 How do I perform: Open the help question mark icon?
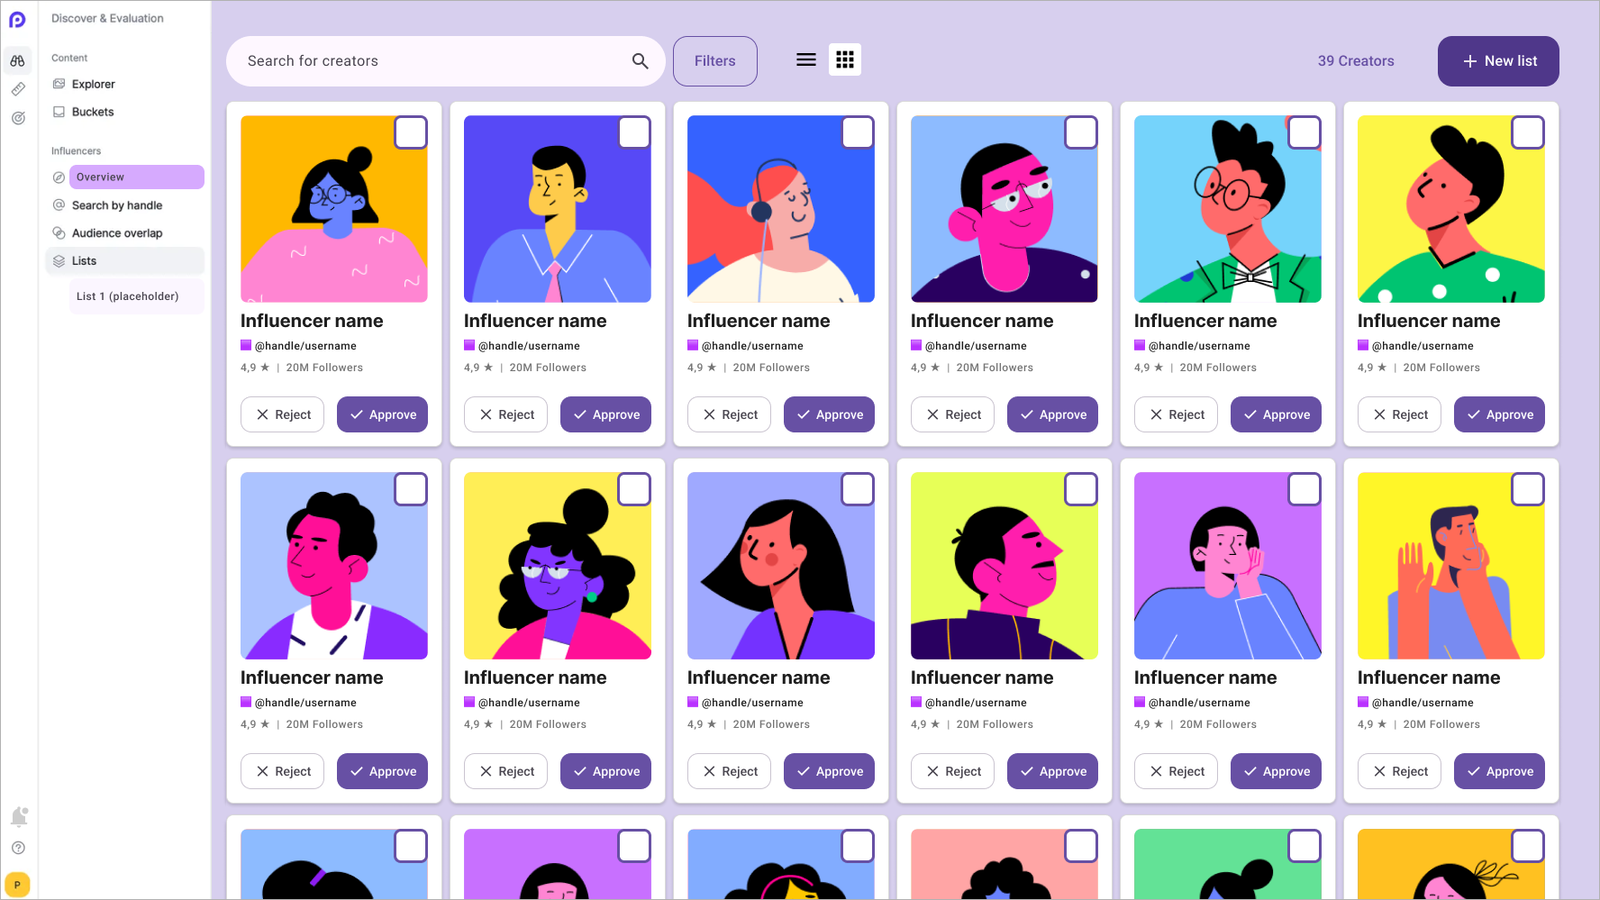click(18, 848)
